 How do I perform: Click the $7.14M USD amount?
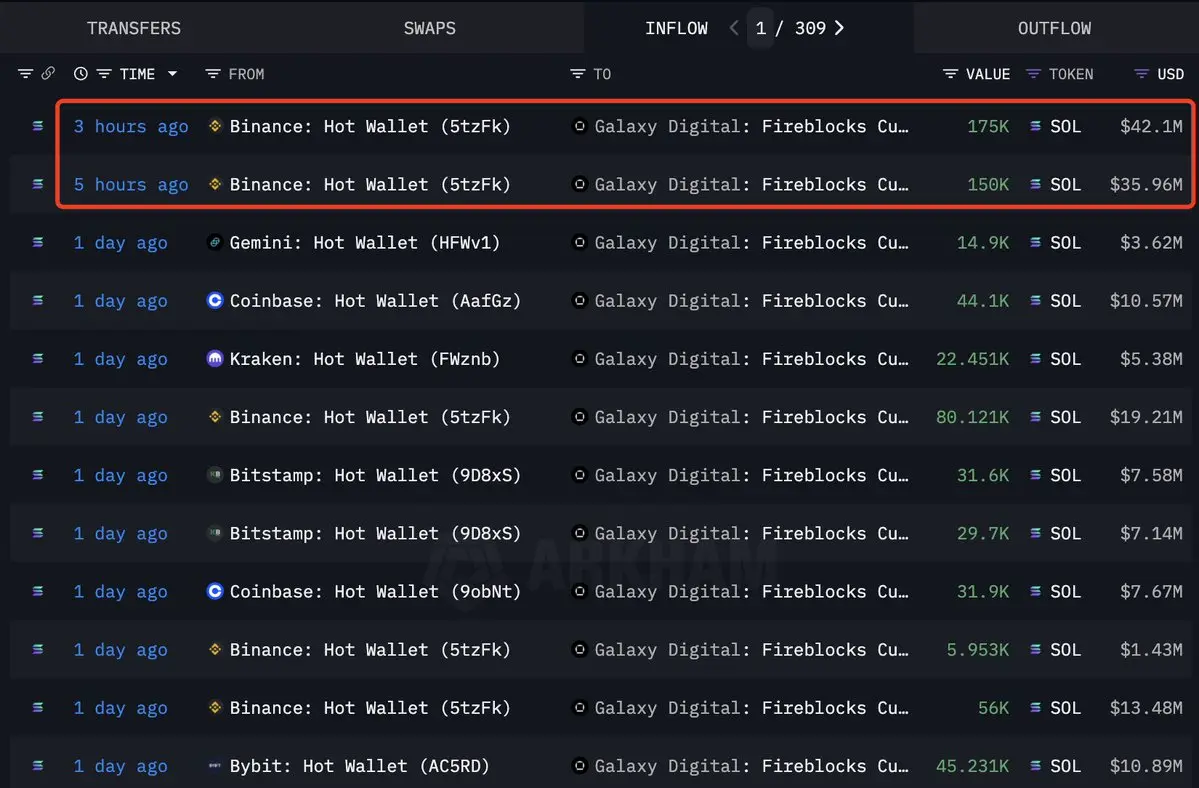1151,533
